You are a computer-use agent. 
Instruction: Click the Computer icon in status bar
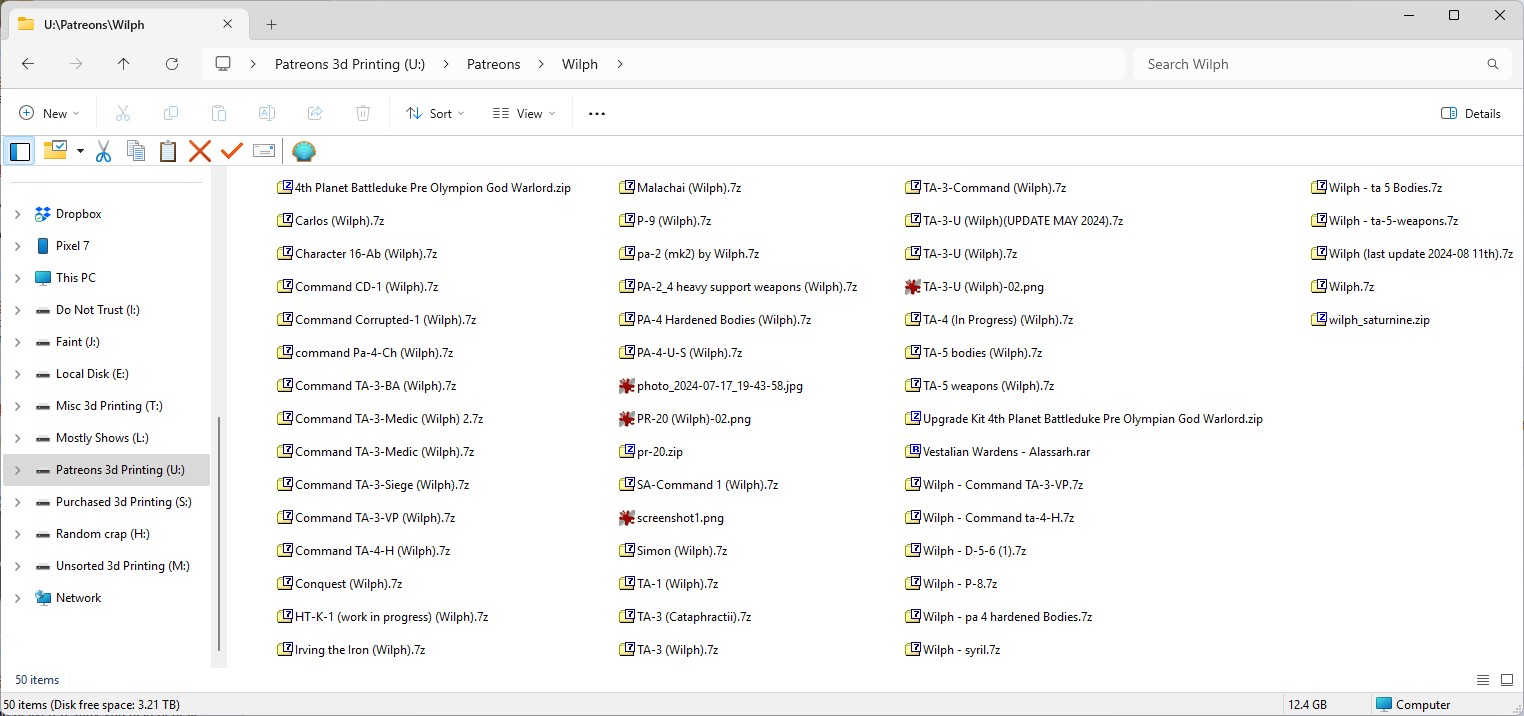coord(1383,705)
